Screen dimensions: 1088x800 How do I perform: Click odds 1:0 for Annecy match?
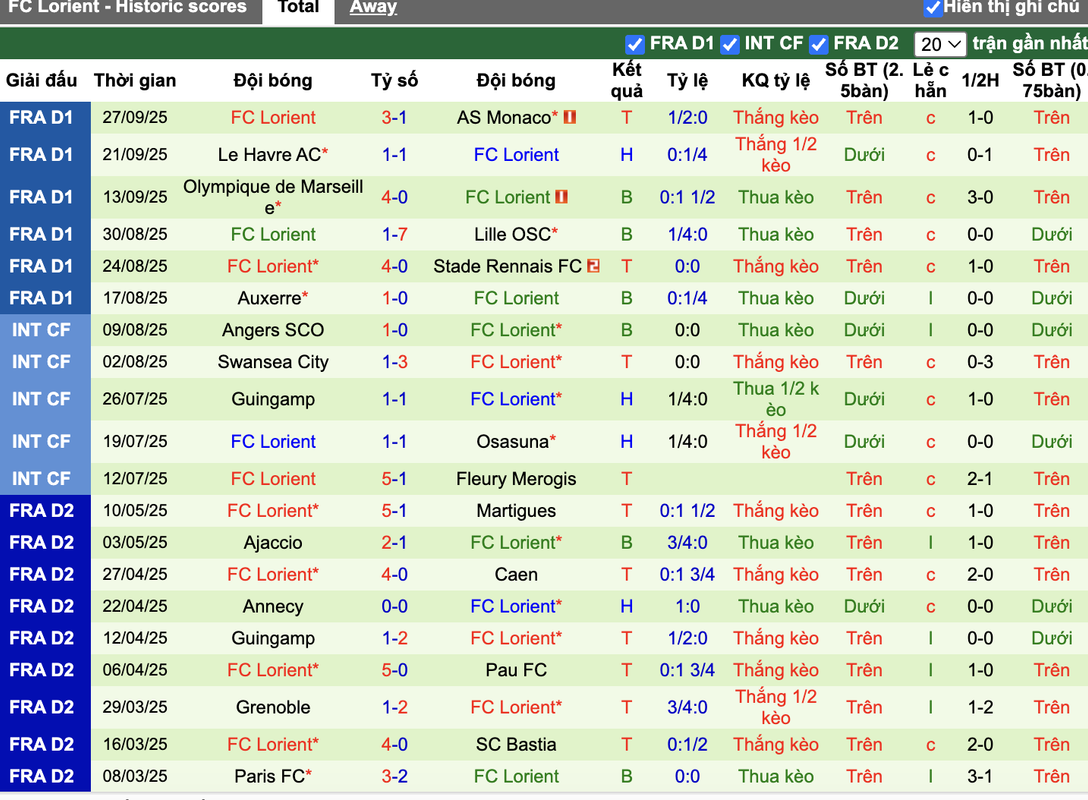[688, 606]
